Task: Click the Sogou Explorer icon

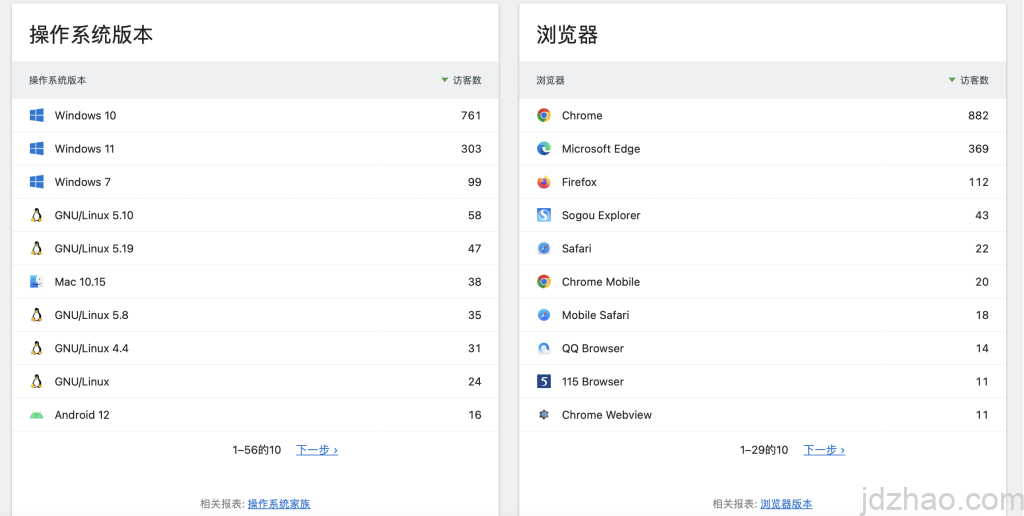Action: 544,215
